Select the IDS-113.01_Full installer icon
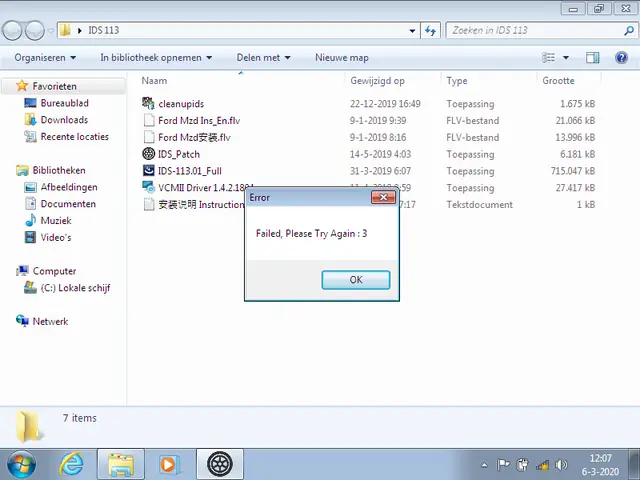This screenshot has width=640, height=480. point(149,171)
